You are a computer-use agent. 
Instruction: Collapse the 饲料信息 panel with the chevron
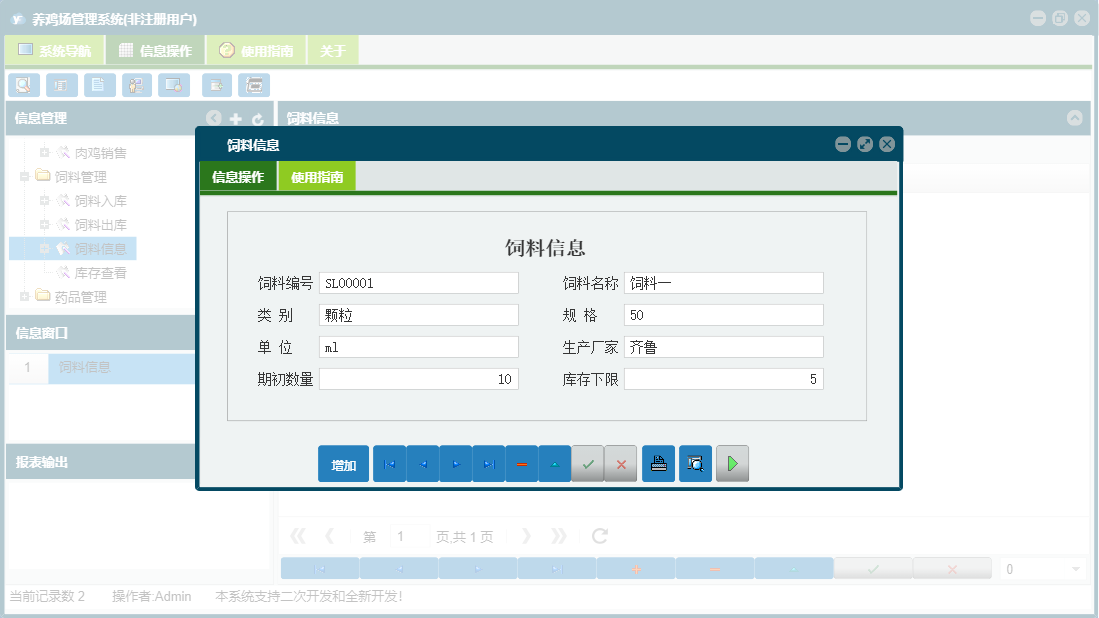pos(1075,118)
